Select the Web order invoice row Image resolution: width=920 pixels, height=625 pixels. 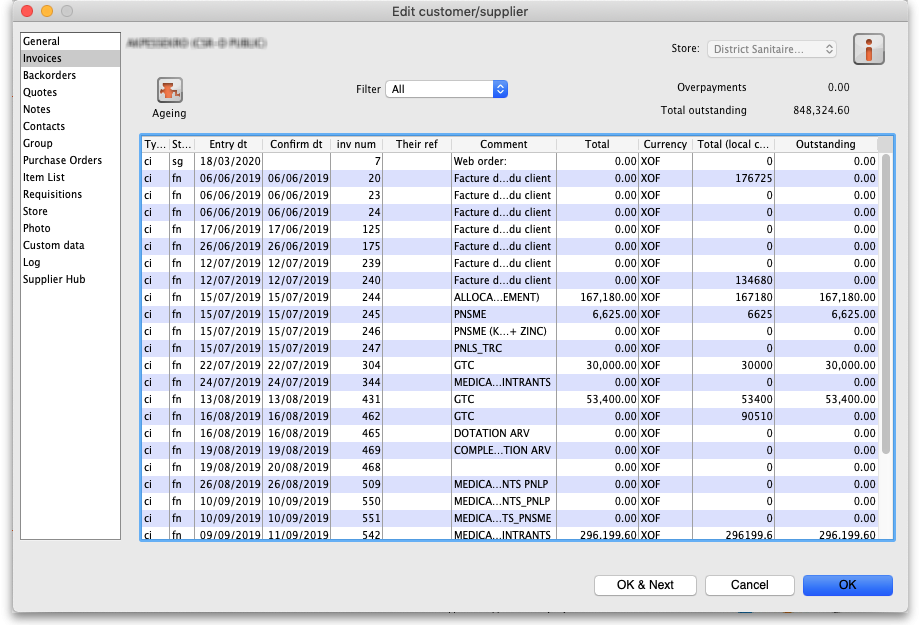(500, 161)
